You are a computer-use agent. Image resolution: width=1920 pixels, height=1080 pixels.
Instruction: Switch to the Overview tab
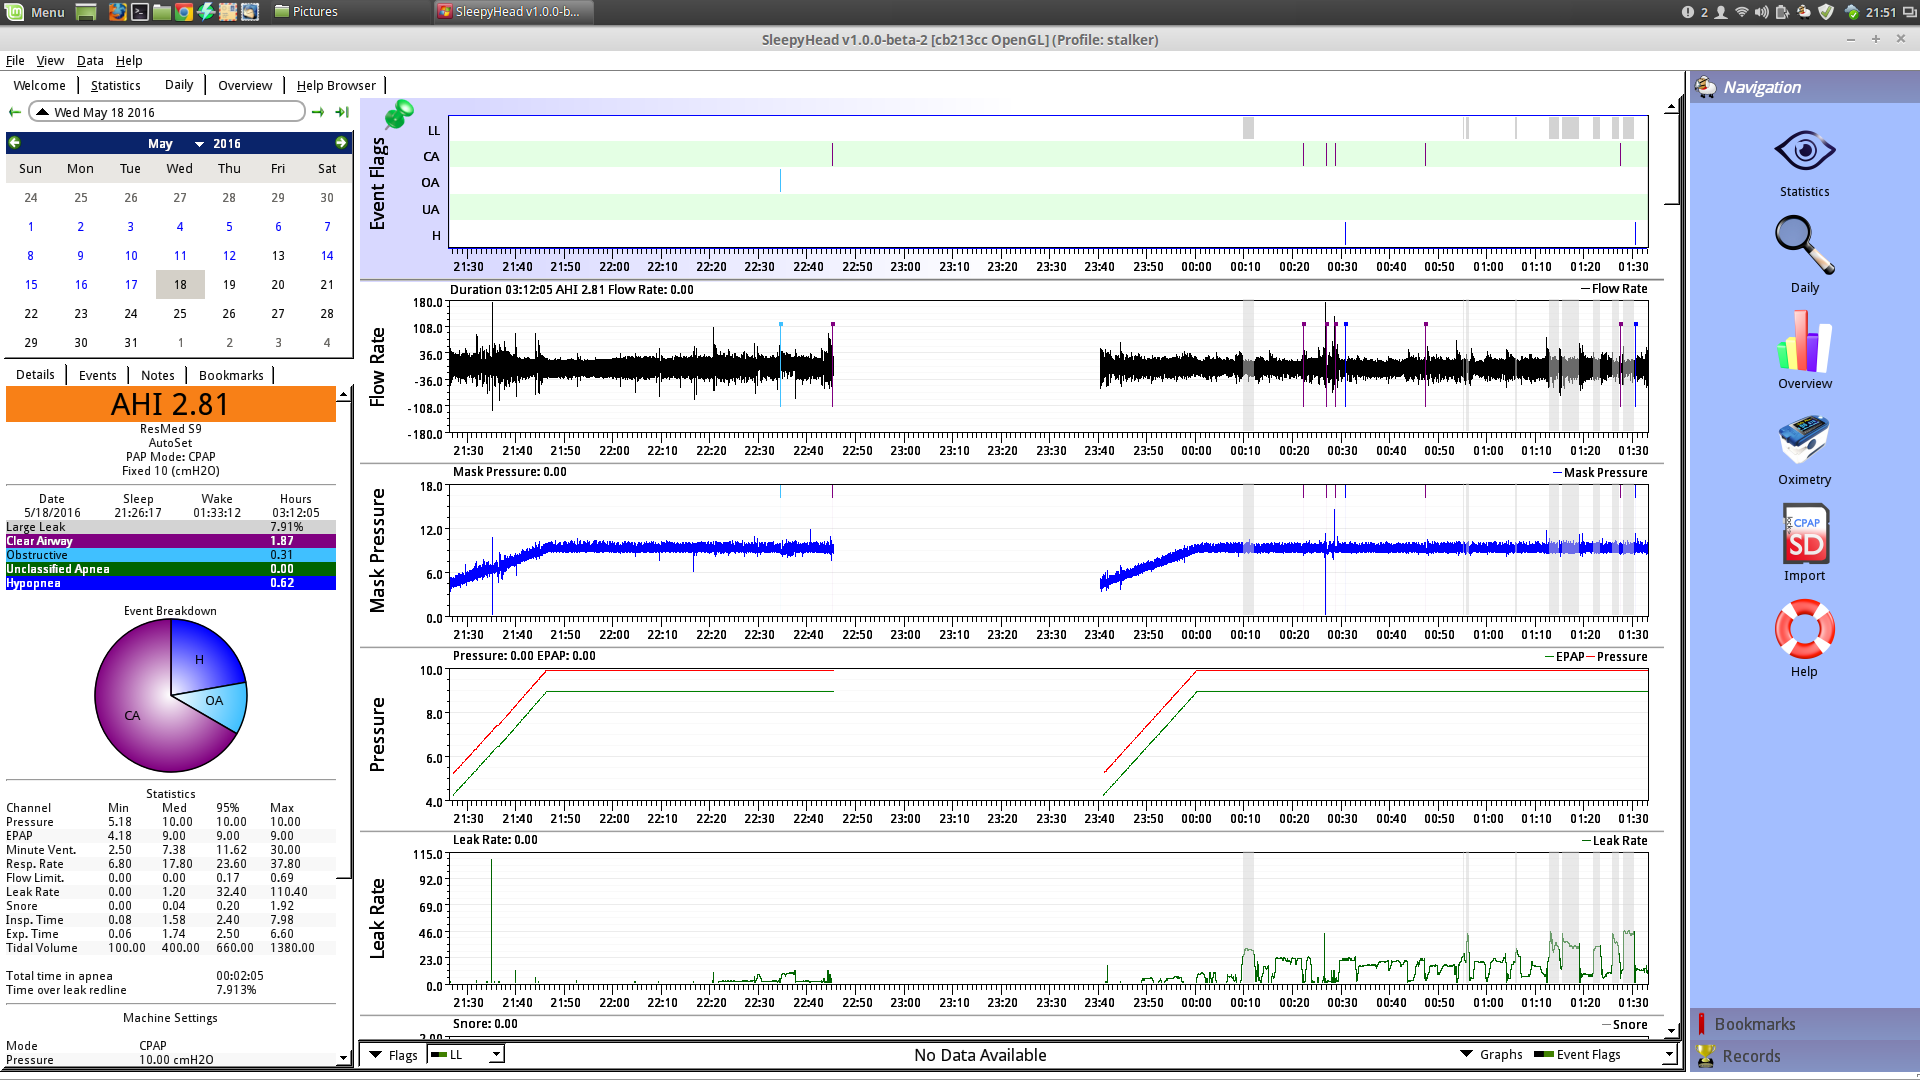pos(244,85)
